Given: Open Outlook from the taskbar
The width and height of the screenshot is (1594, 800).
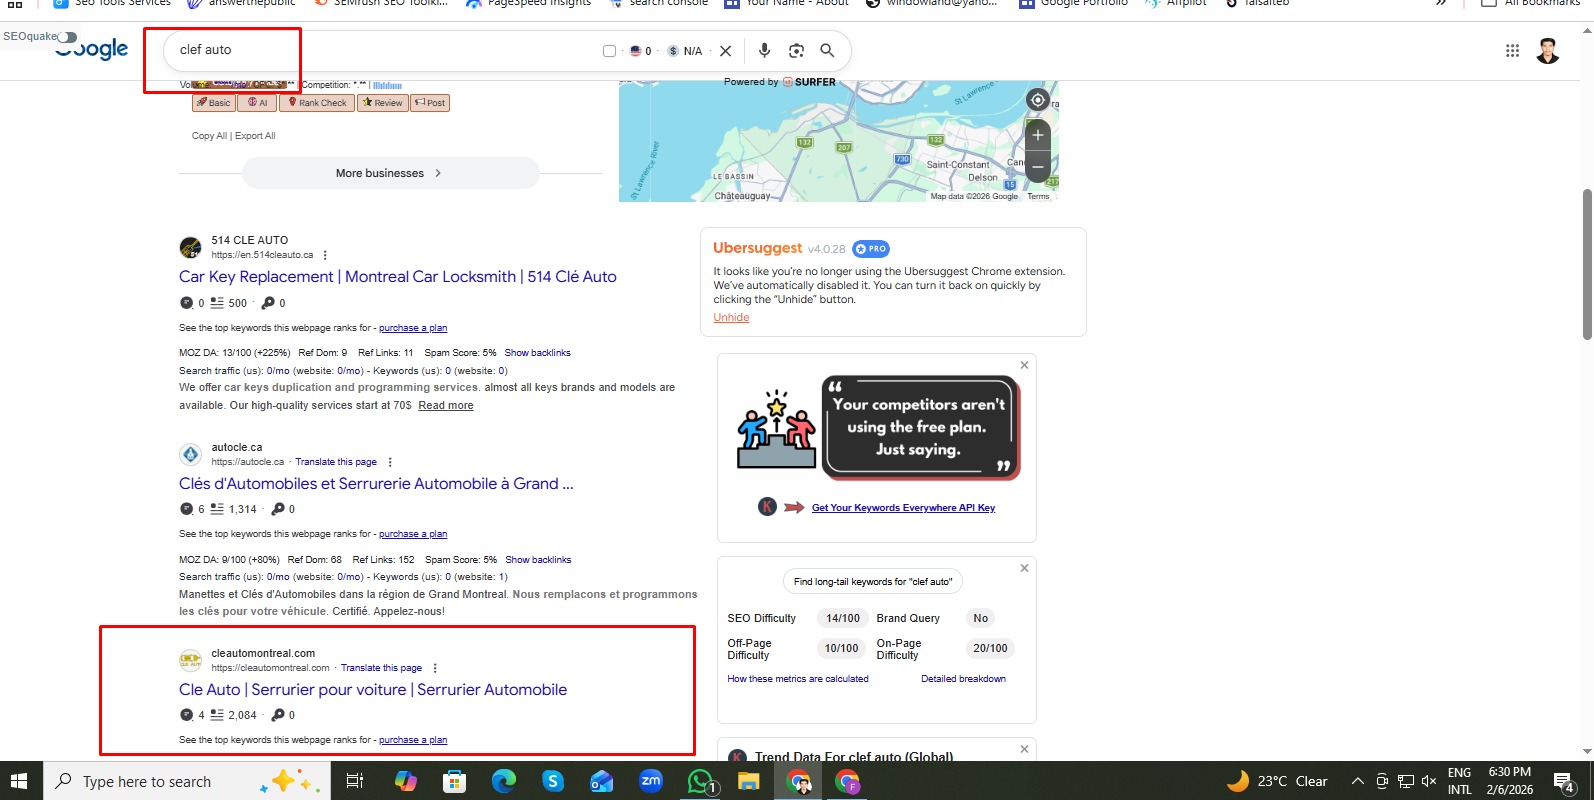Looking at the screenshot, I should coord(602,781).
